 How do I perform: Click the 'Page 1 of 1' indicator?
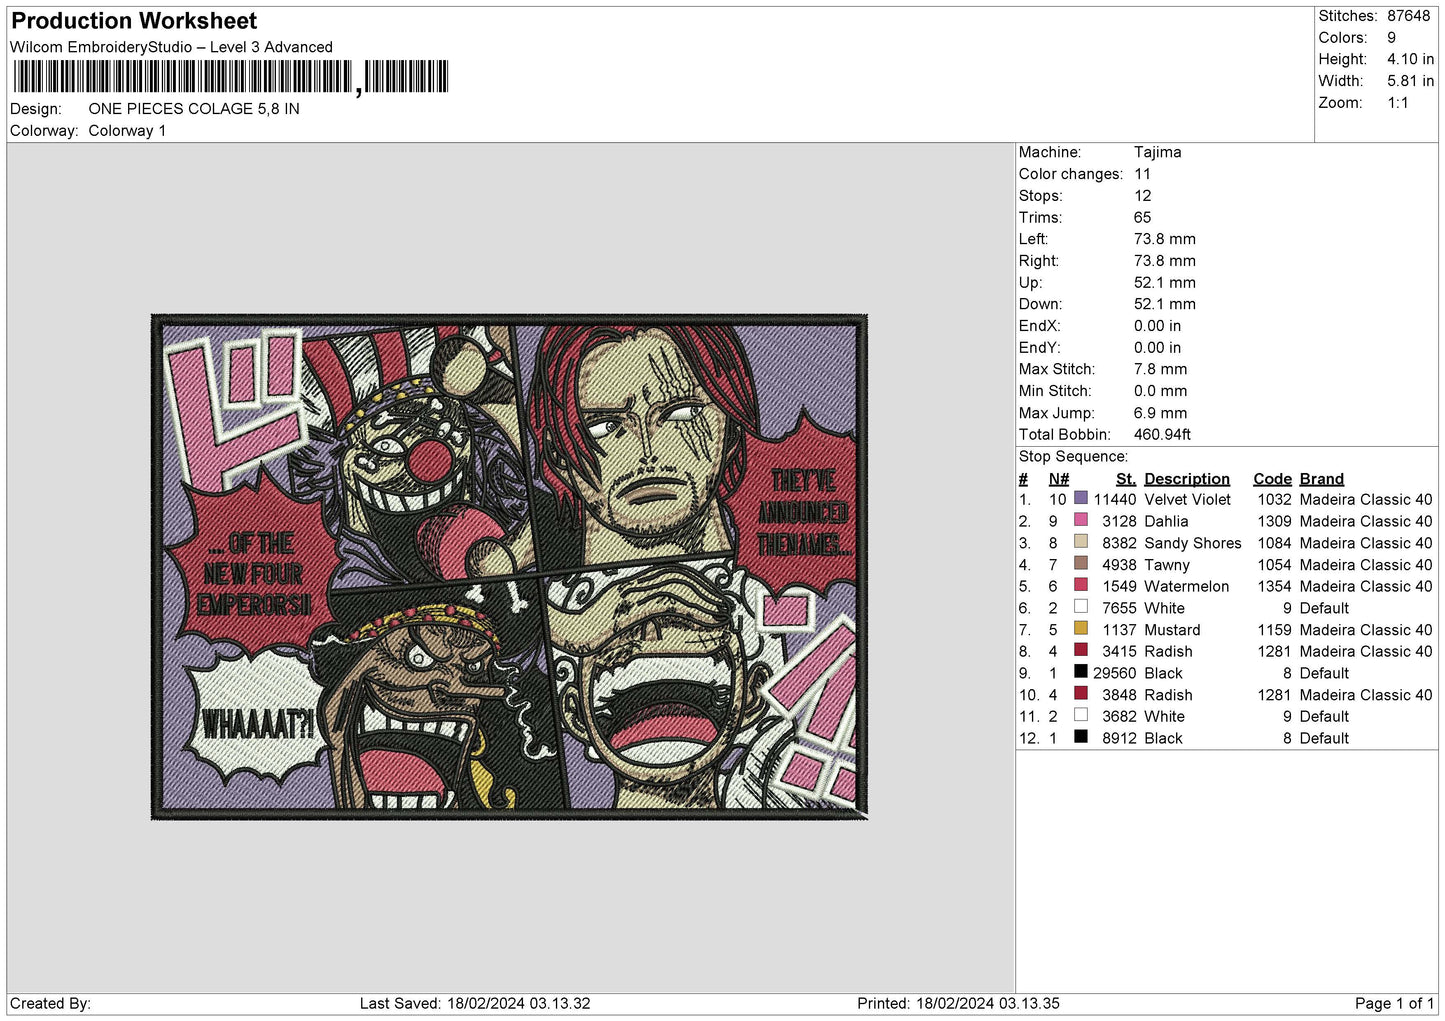pos(1394,1003)
